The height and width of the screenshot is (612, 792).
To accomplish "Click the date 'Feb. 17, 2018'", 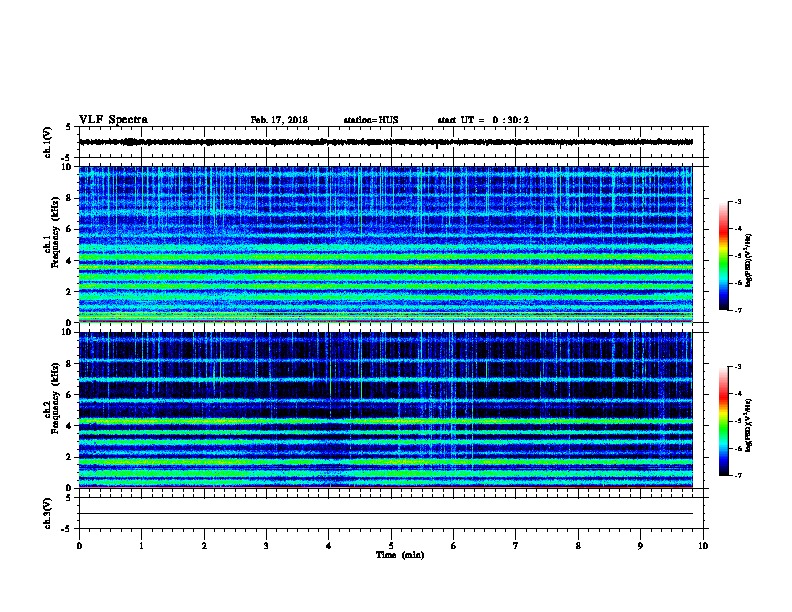I will pyautogui.click(x=279, y=120).
